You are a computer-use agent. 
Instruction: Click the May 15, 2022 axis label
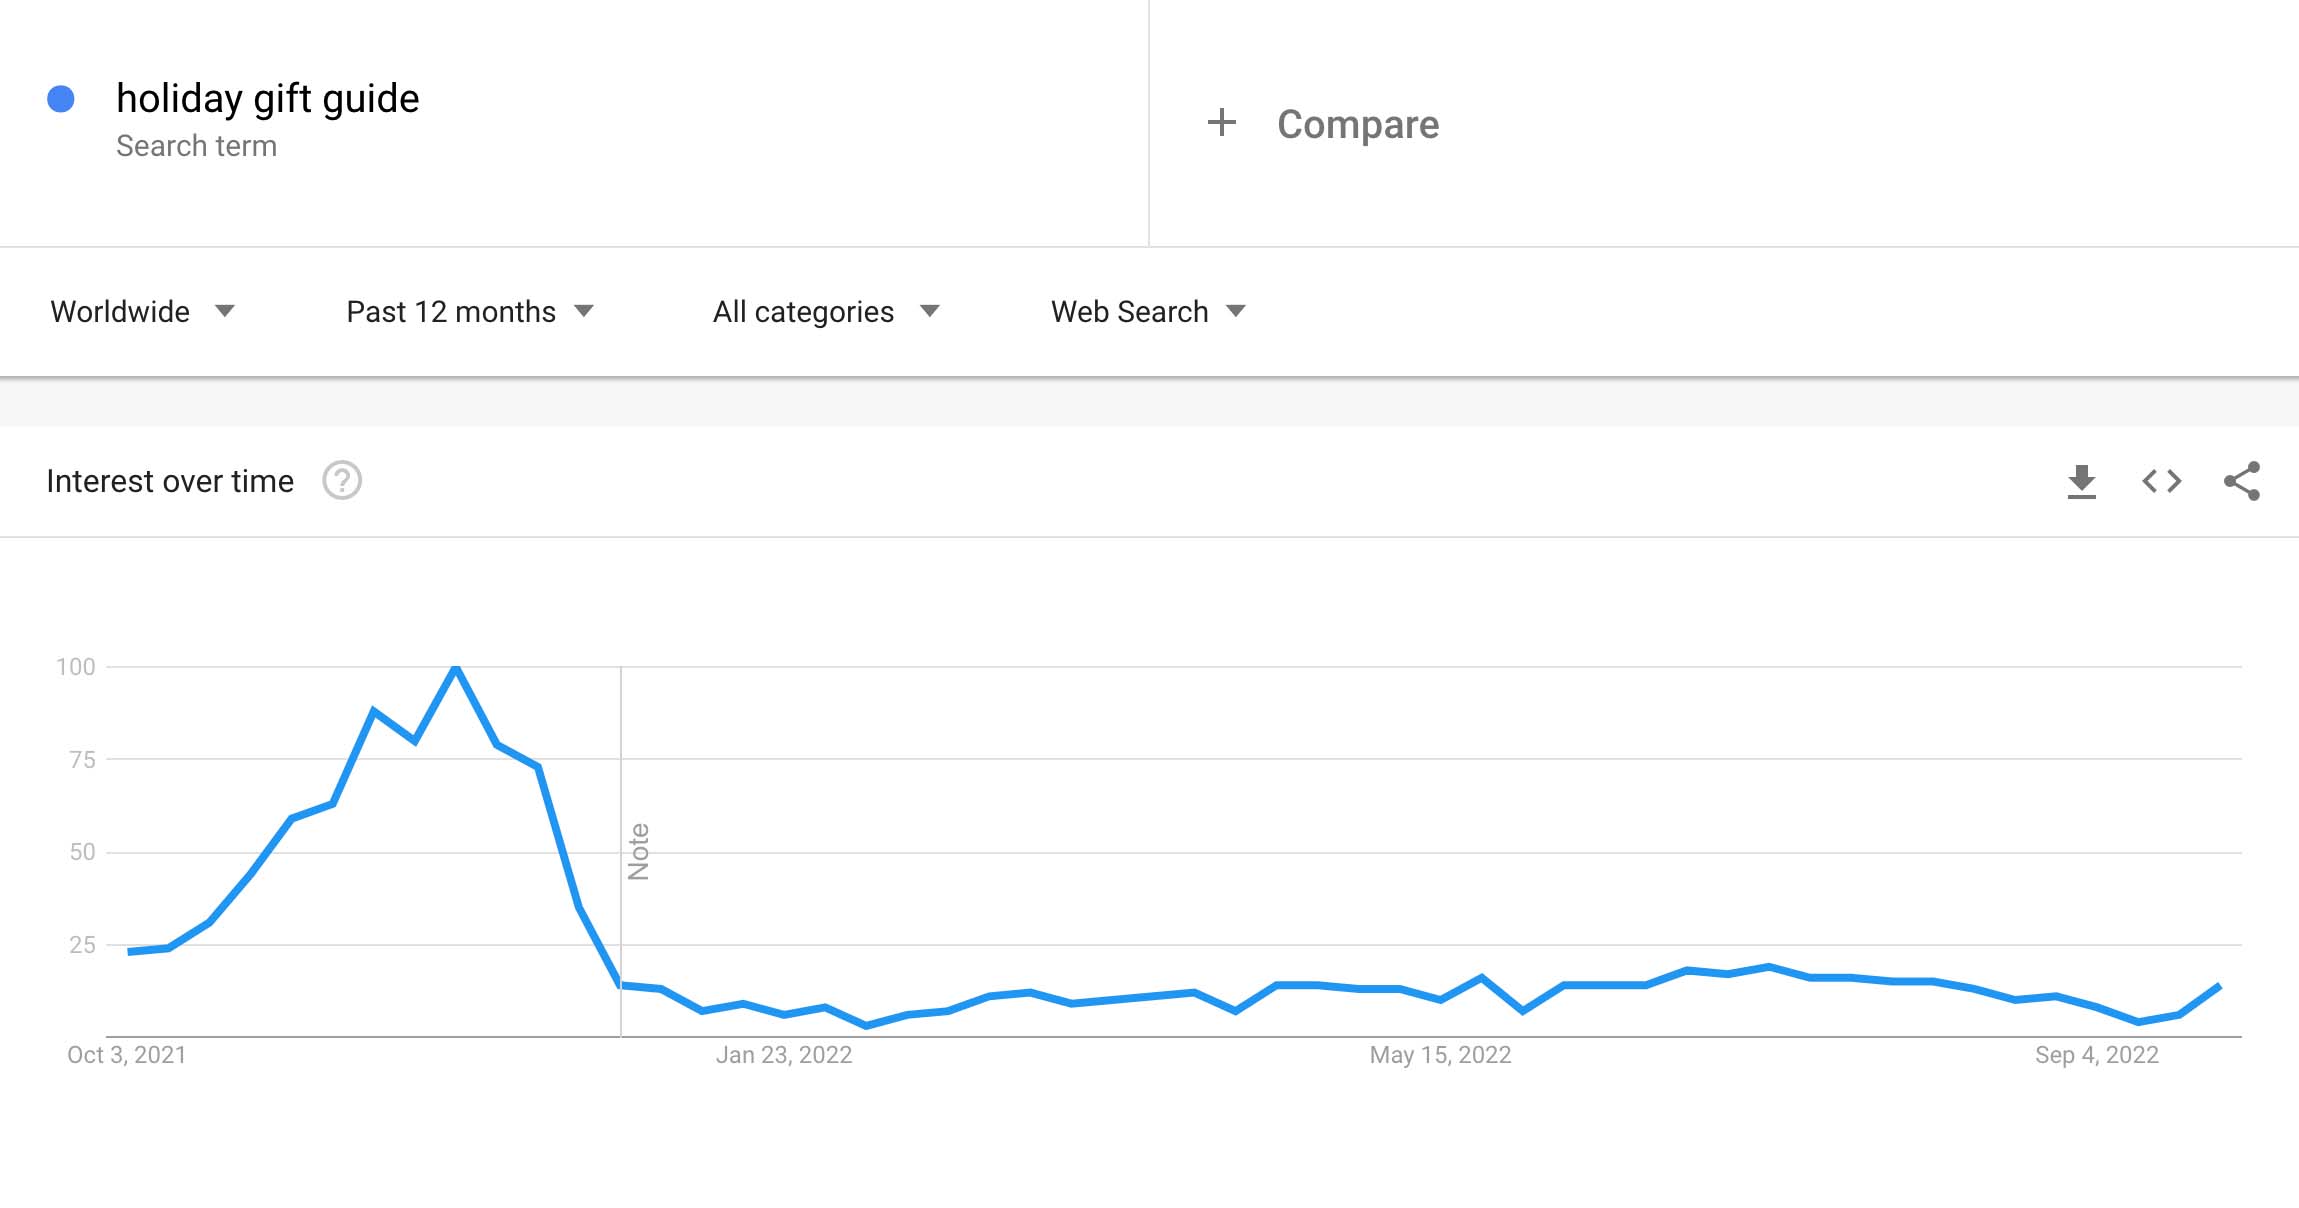tap(1441, 1053)
